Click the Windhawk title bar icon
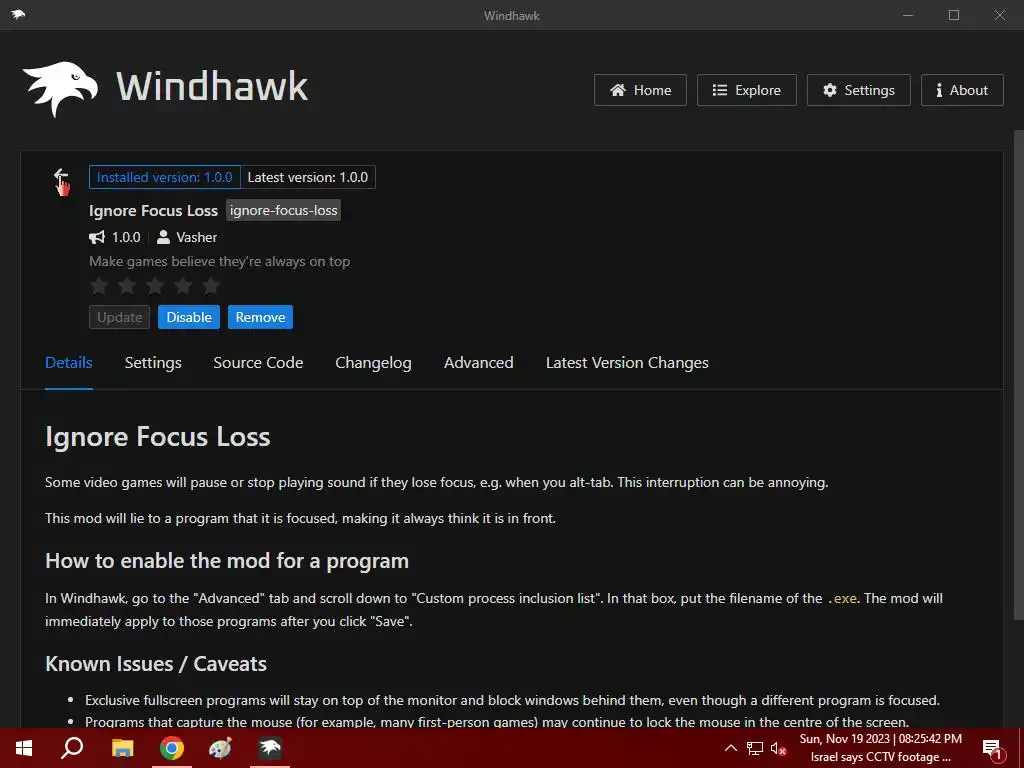 (18, 14)
